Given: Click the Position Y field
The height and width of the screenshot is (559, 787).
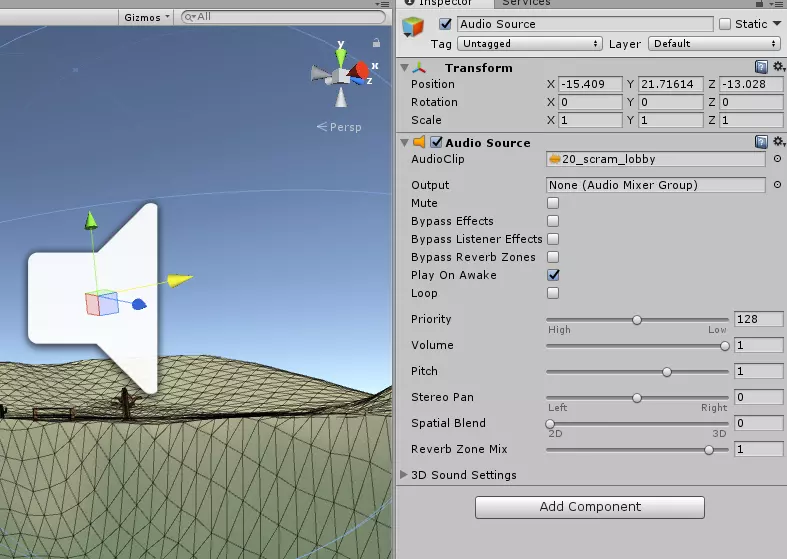Looking at the screenshot, I should point(671,84).
